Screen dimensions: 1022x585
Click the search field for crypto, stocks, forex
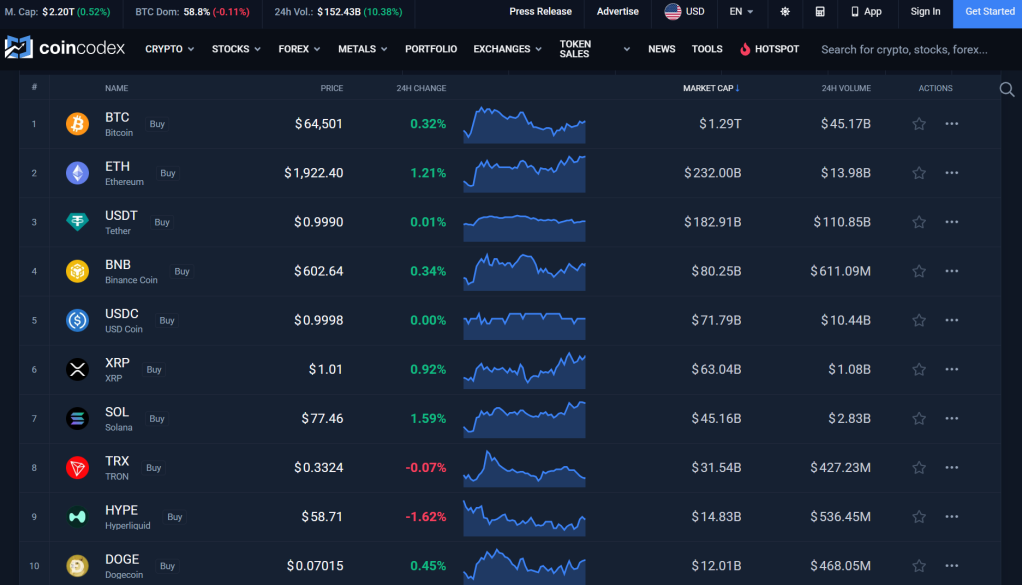tap(904, 50)
